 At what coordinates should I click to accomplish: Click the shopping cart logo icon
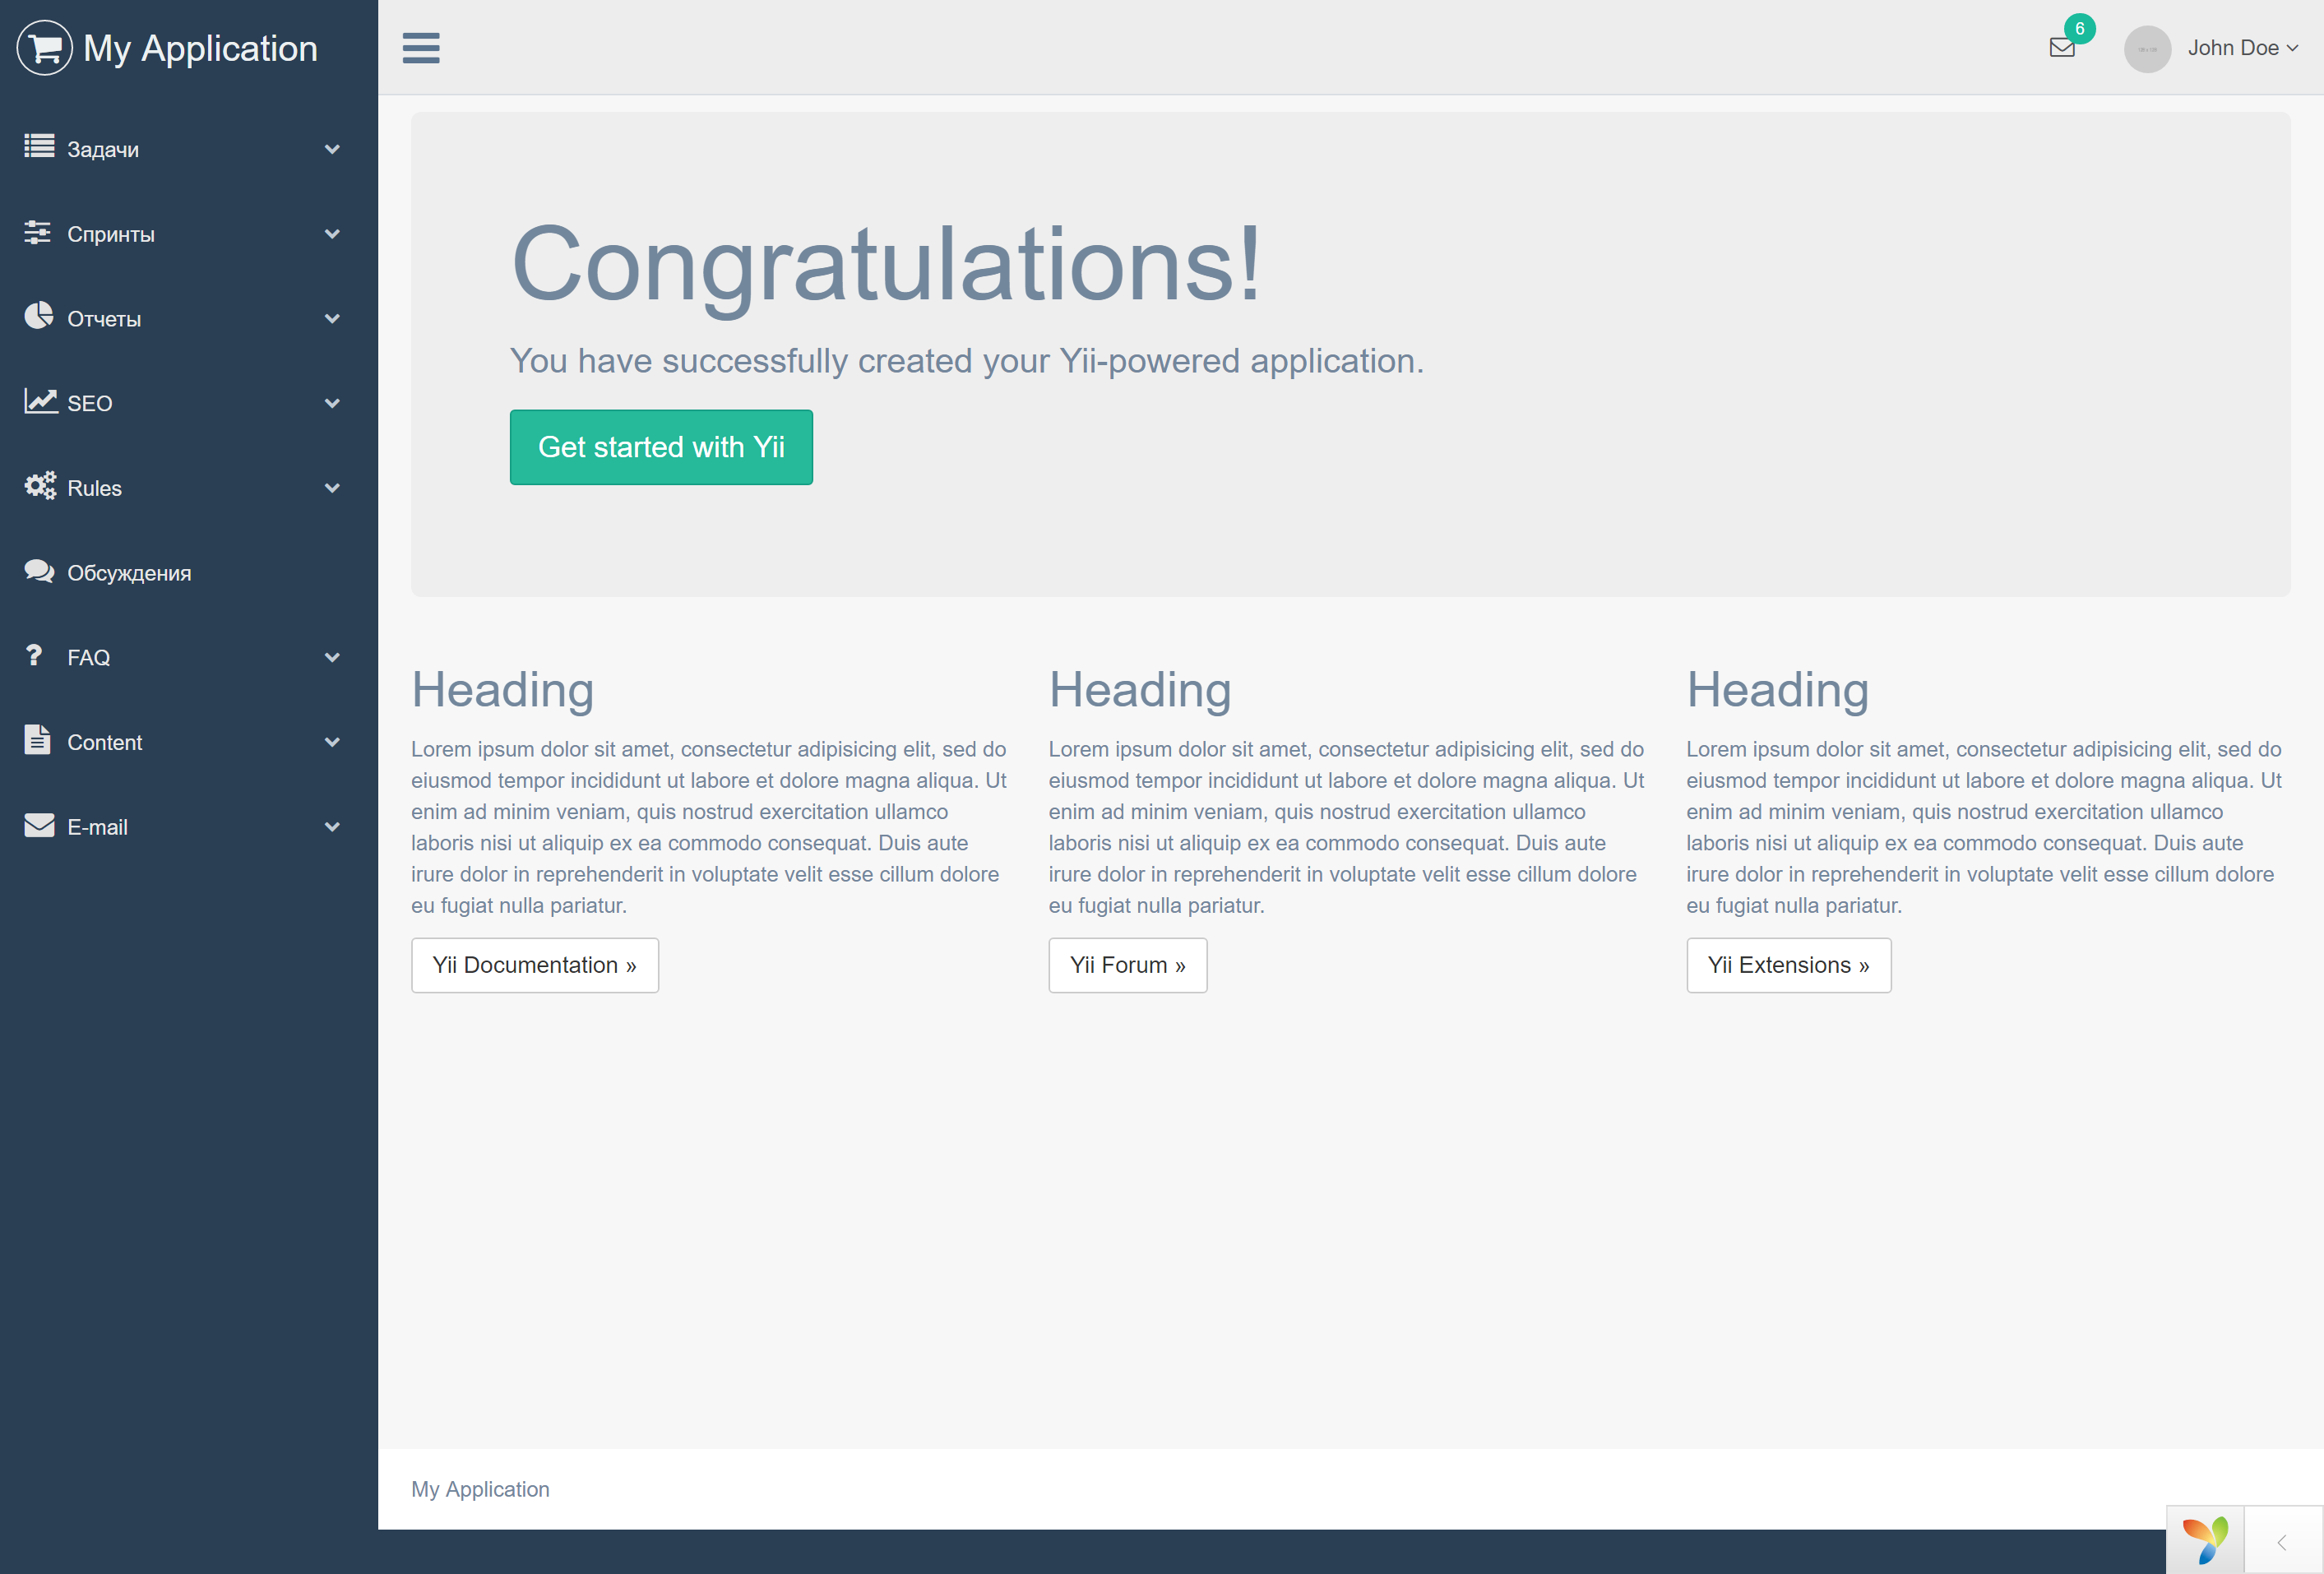pos(44,48)
